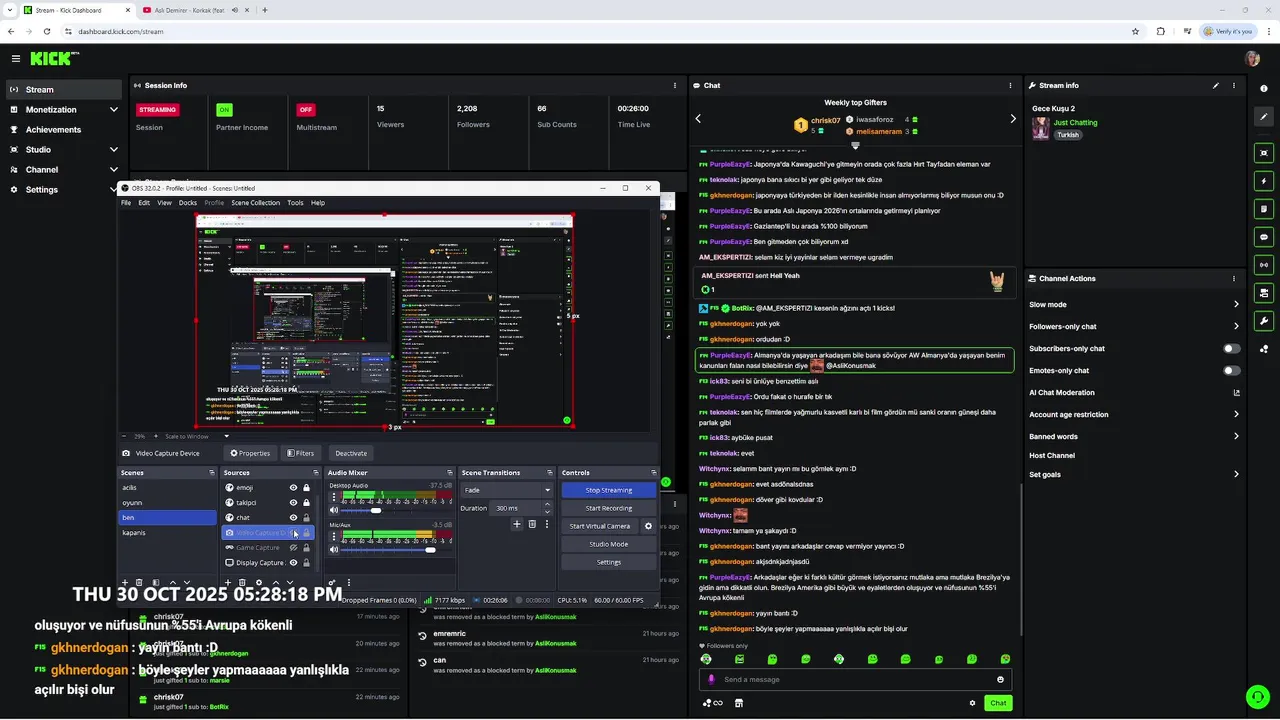Image resolution: width=1280 pixels, height=720 pixels.
Task: Expand Monetization in Kick sidebar
Action: pos(114,110)
